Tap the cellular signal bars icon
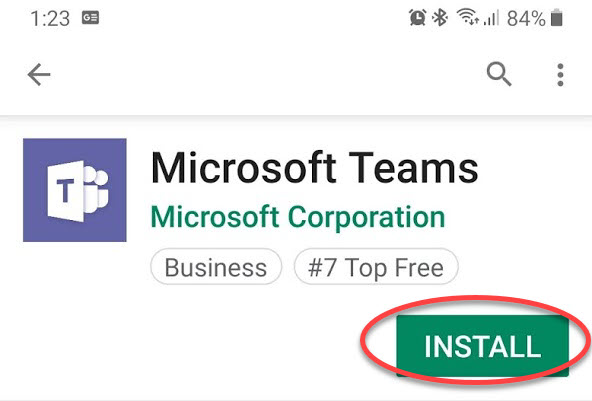This screenshot has width=592, height=401. (491, 17)
